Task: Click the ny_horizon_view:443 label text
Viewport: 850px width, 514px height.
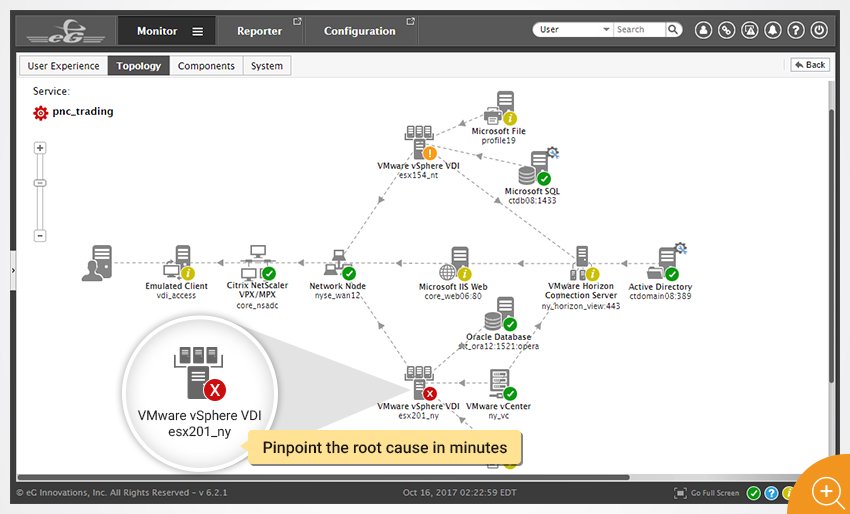Action: pos(581,306)
